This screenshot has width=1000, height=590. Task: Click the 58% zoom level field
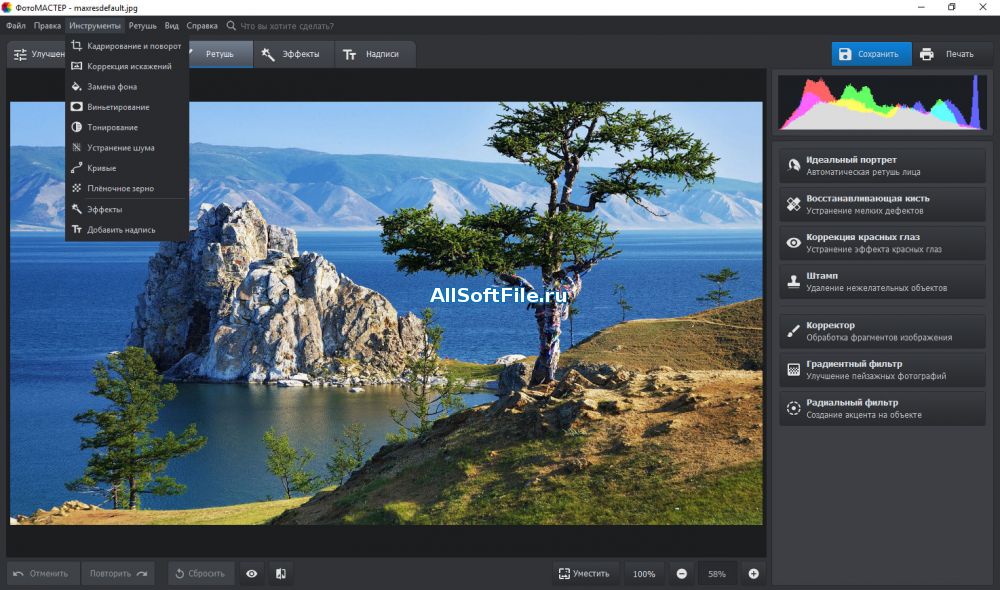tap(717, 574)
